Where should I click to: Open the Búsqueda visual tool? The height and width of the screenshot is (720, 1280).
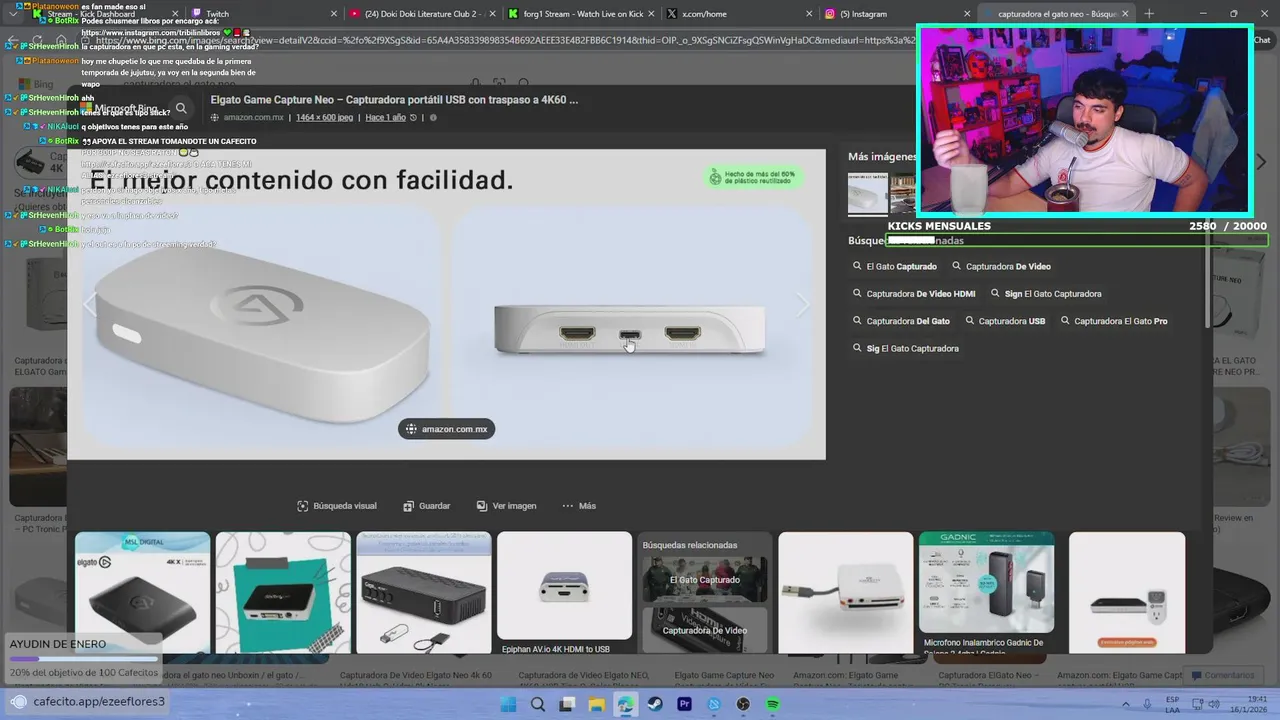tap(336, 506)
